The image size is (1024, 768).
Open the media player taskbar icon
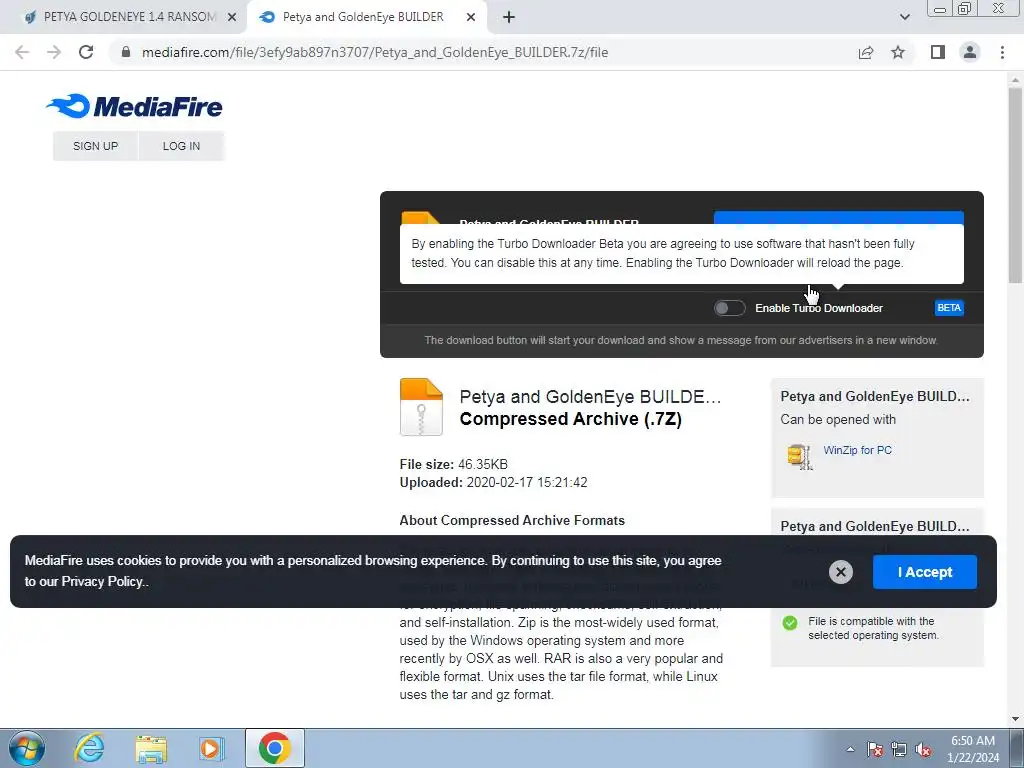point(211,748)
